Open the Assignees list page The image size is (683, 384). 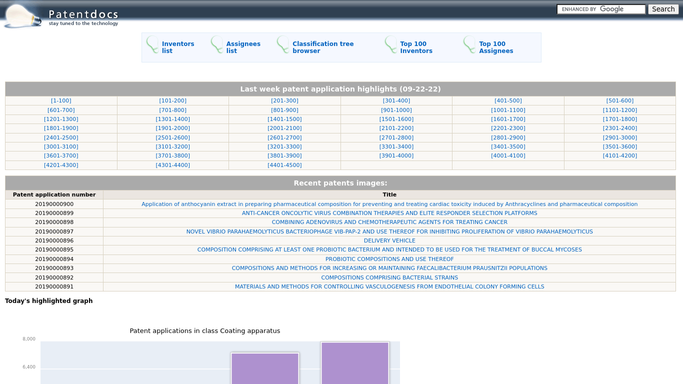[x=243, y=47]
